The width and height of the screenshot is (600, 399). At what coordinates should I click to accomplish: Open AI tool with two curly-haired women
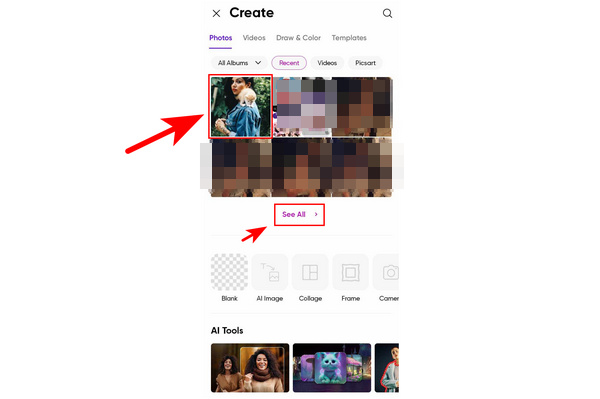(250, 368)
